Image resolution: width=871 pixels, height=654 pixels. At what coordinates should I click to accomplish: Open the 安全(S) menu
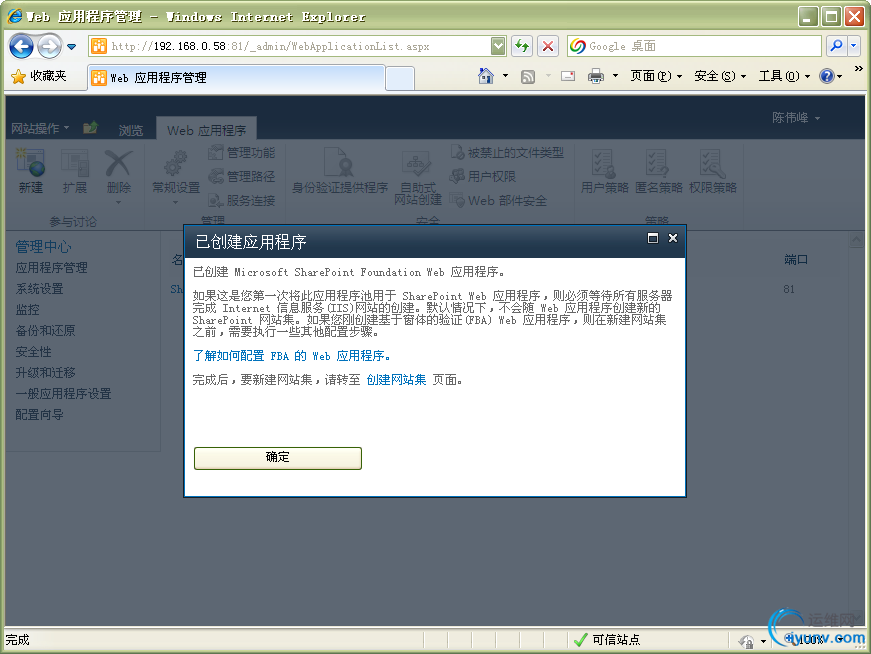click(720, 76)
